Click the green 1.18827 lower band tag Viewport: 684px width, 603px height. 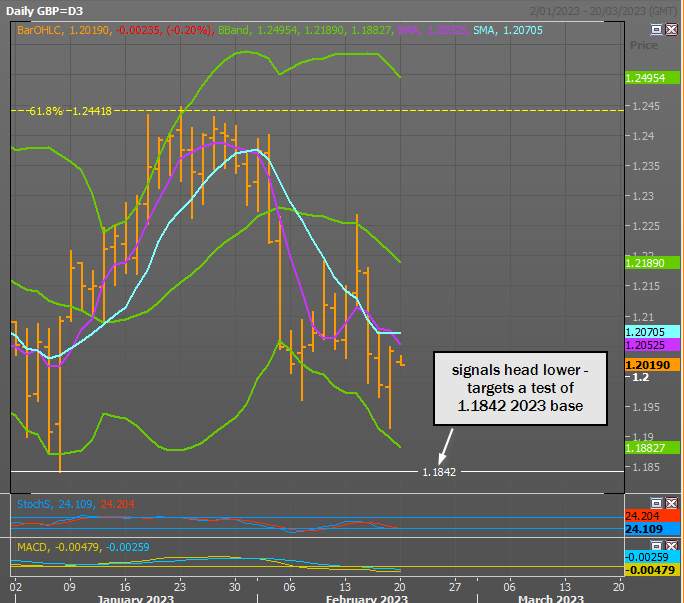click(x=652, y=448)
